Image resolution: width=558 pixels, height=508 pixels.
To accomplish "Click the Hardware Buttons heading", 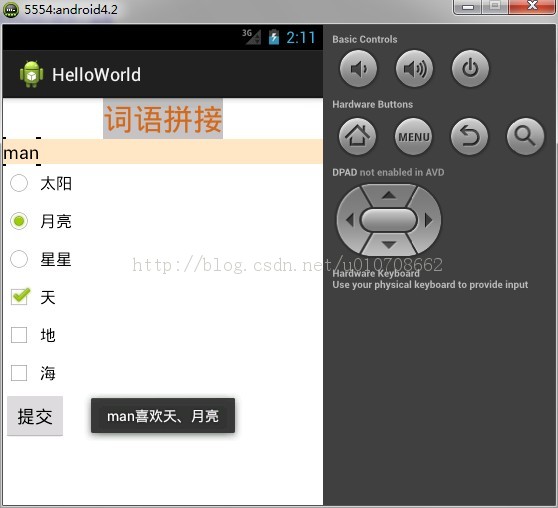I will (x=373, y=104).
